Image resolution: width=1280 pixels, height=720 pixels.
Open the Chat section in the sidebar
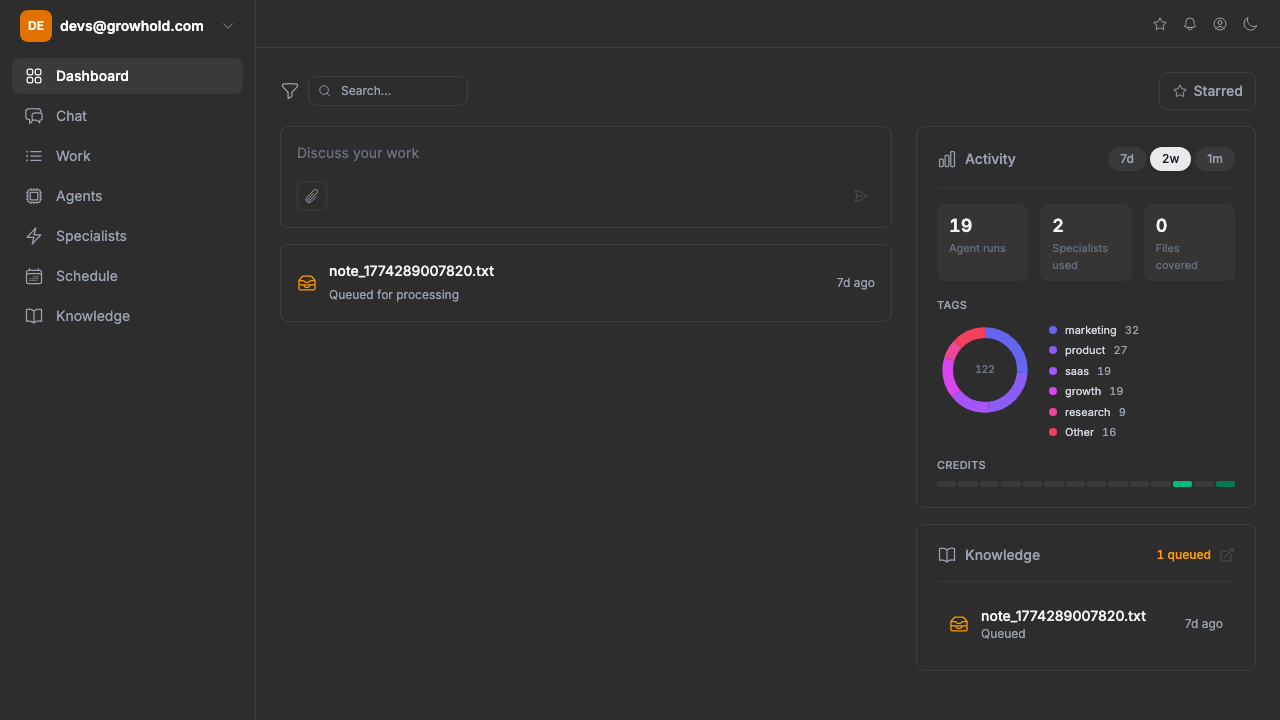(x=70, y=116)
